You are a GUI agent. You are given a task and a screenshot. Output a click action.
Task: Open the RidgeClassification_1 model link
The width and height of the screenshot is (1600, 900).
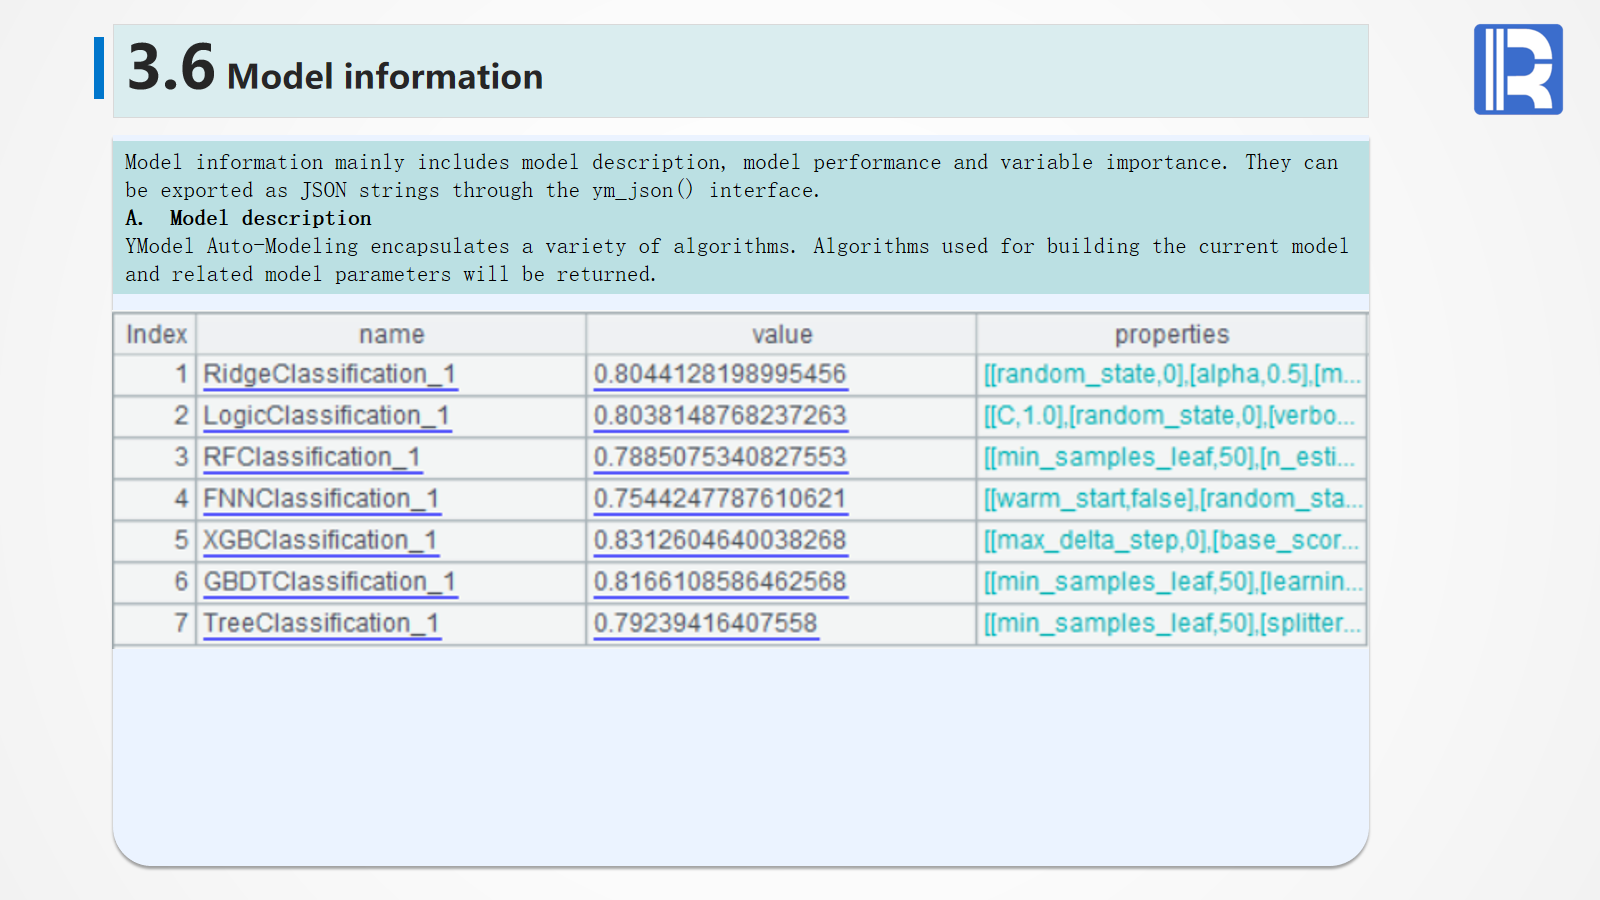pyautogui.click(x=329, y=374)
